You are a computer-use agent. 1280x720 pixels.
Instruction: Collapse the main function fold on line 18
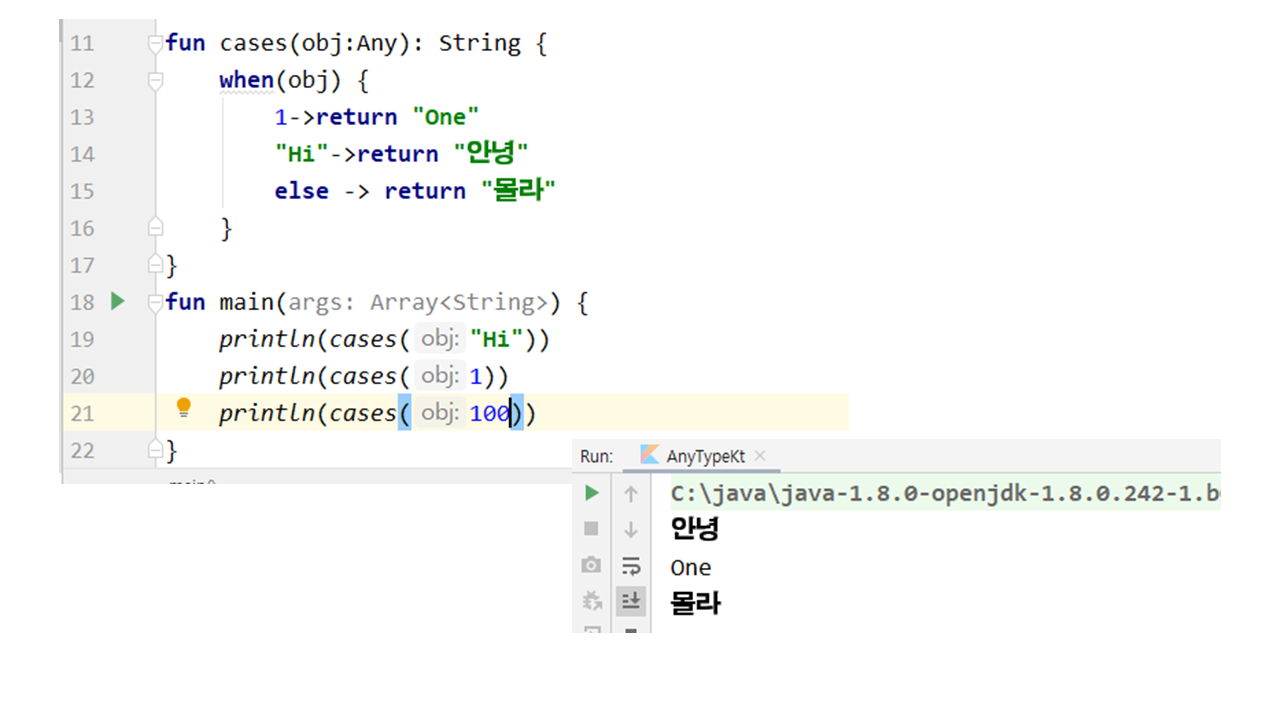[155, 302]
